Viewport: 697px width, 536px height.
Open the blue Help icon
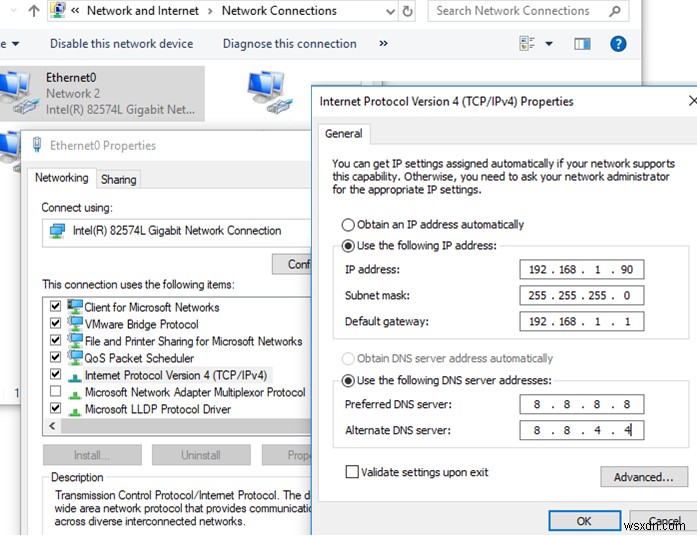click(618, 44)
